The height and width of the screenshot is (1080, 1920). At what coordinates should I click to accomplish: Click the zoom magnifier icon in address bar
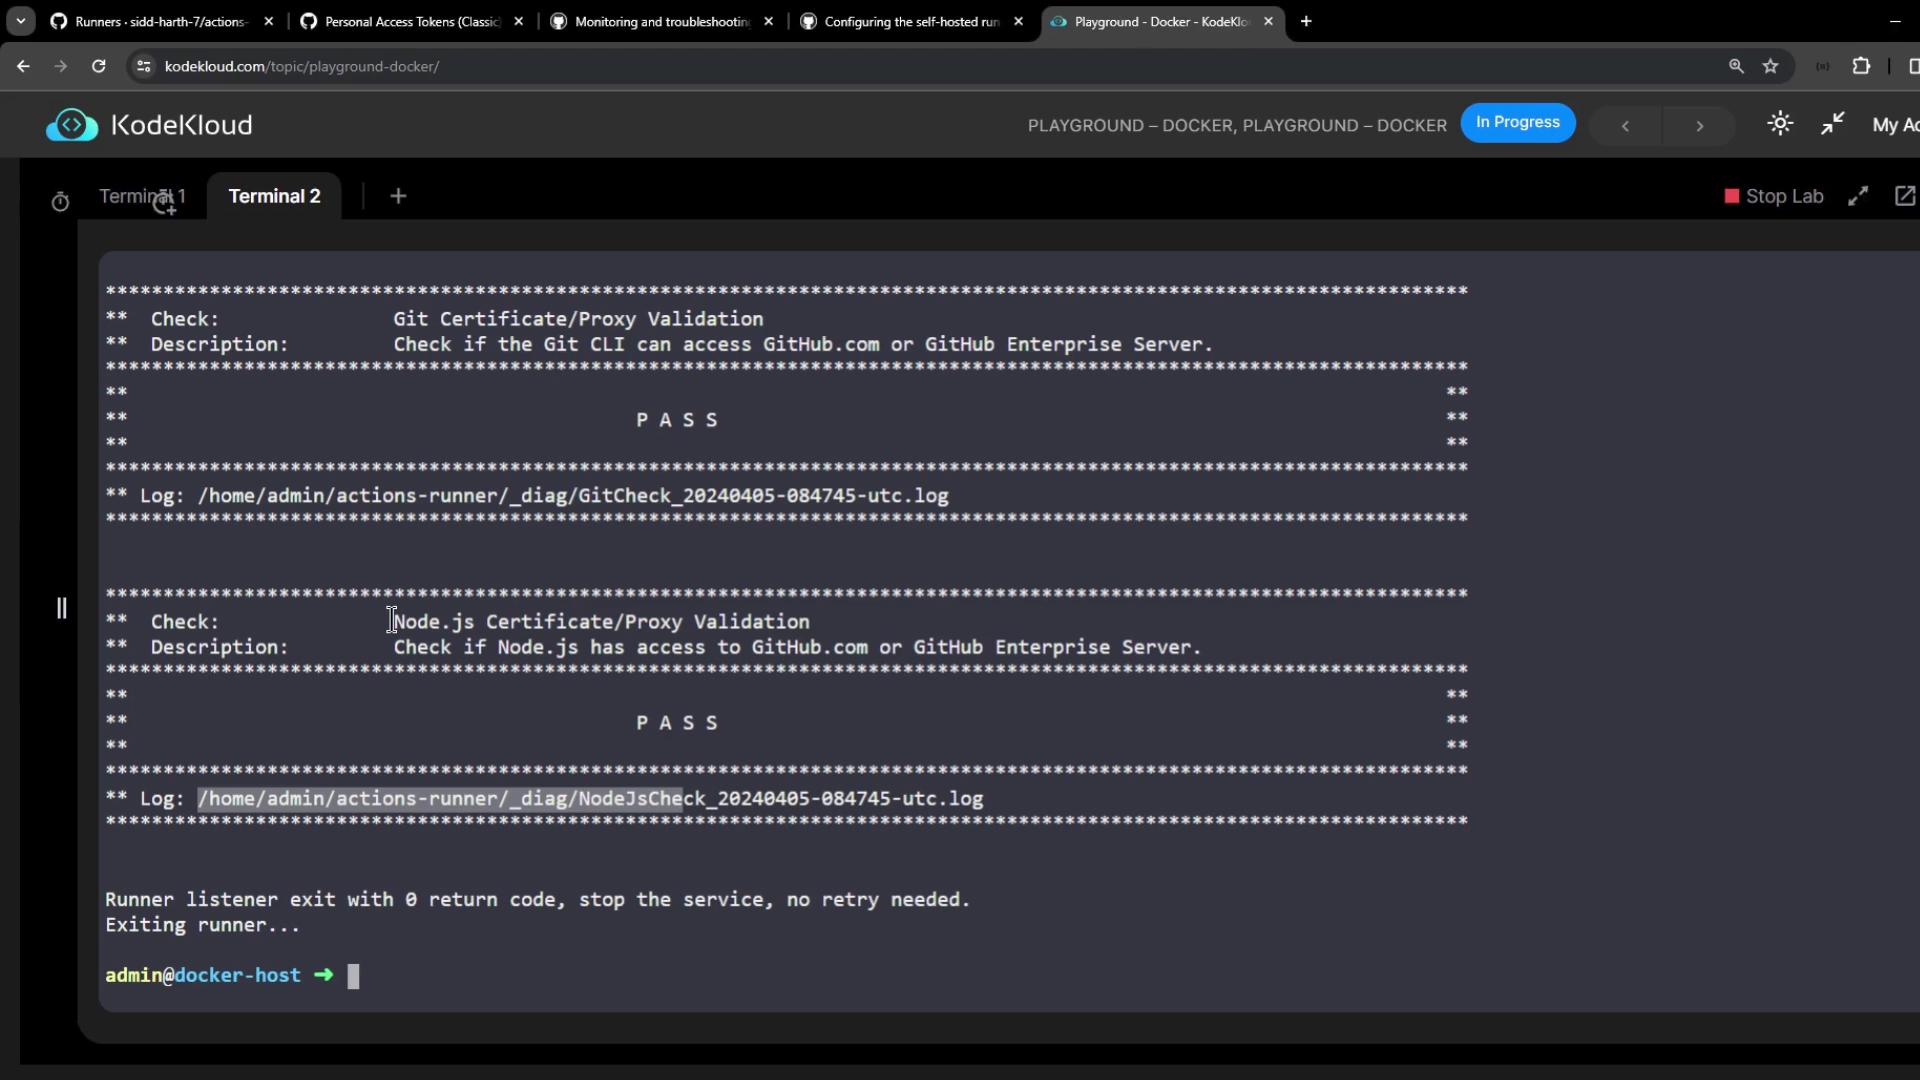coord(1736,66)
